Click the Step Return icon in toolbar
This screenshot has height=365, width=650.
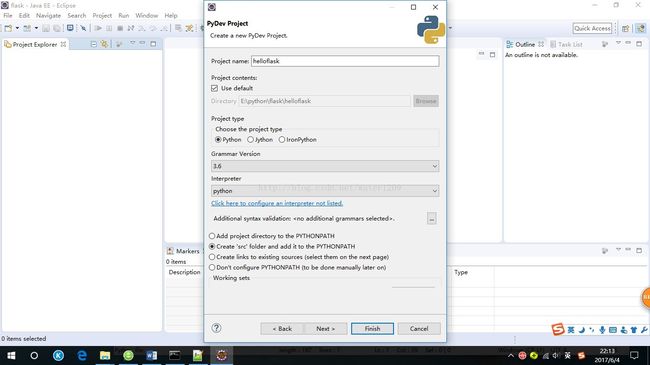pyautogui.click(x=164, y=28)
